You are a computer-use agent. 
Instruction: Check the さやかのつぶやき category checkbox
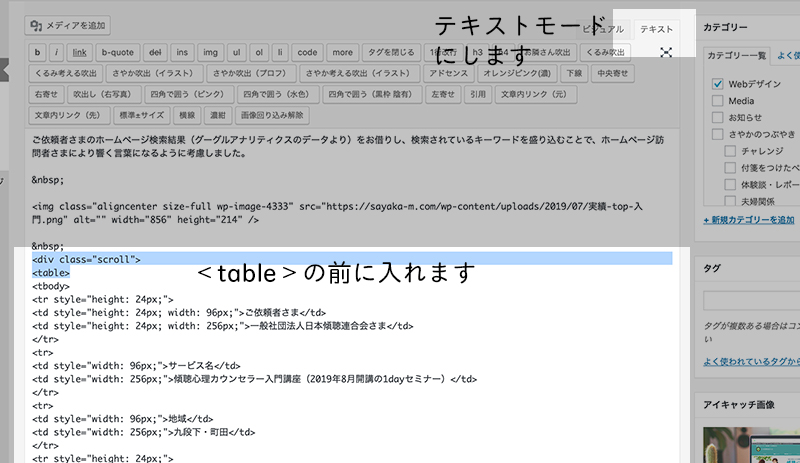coord(718,134)
